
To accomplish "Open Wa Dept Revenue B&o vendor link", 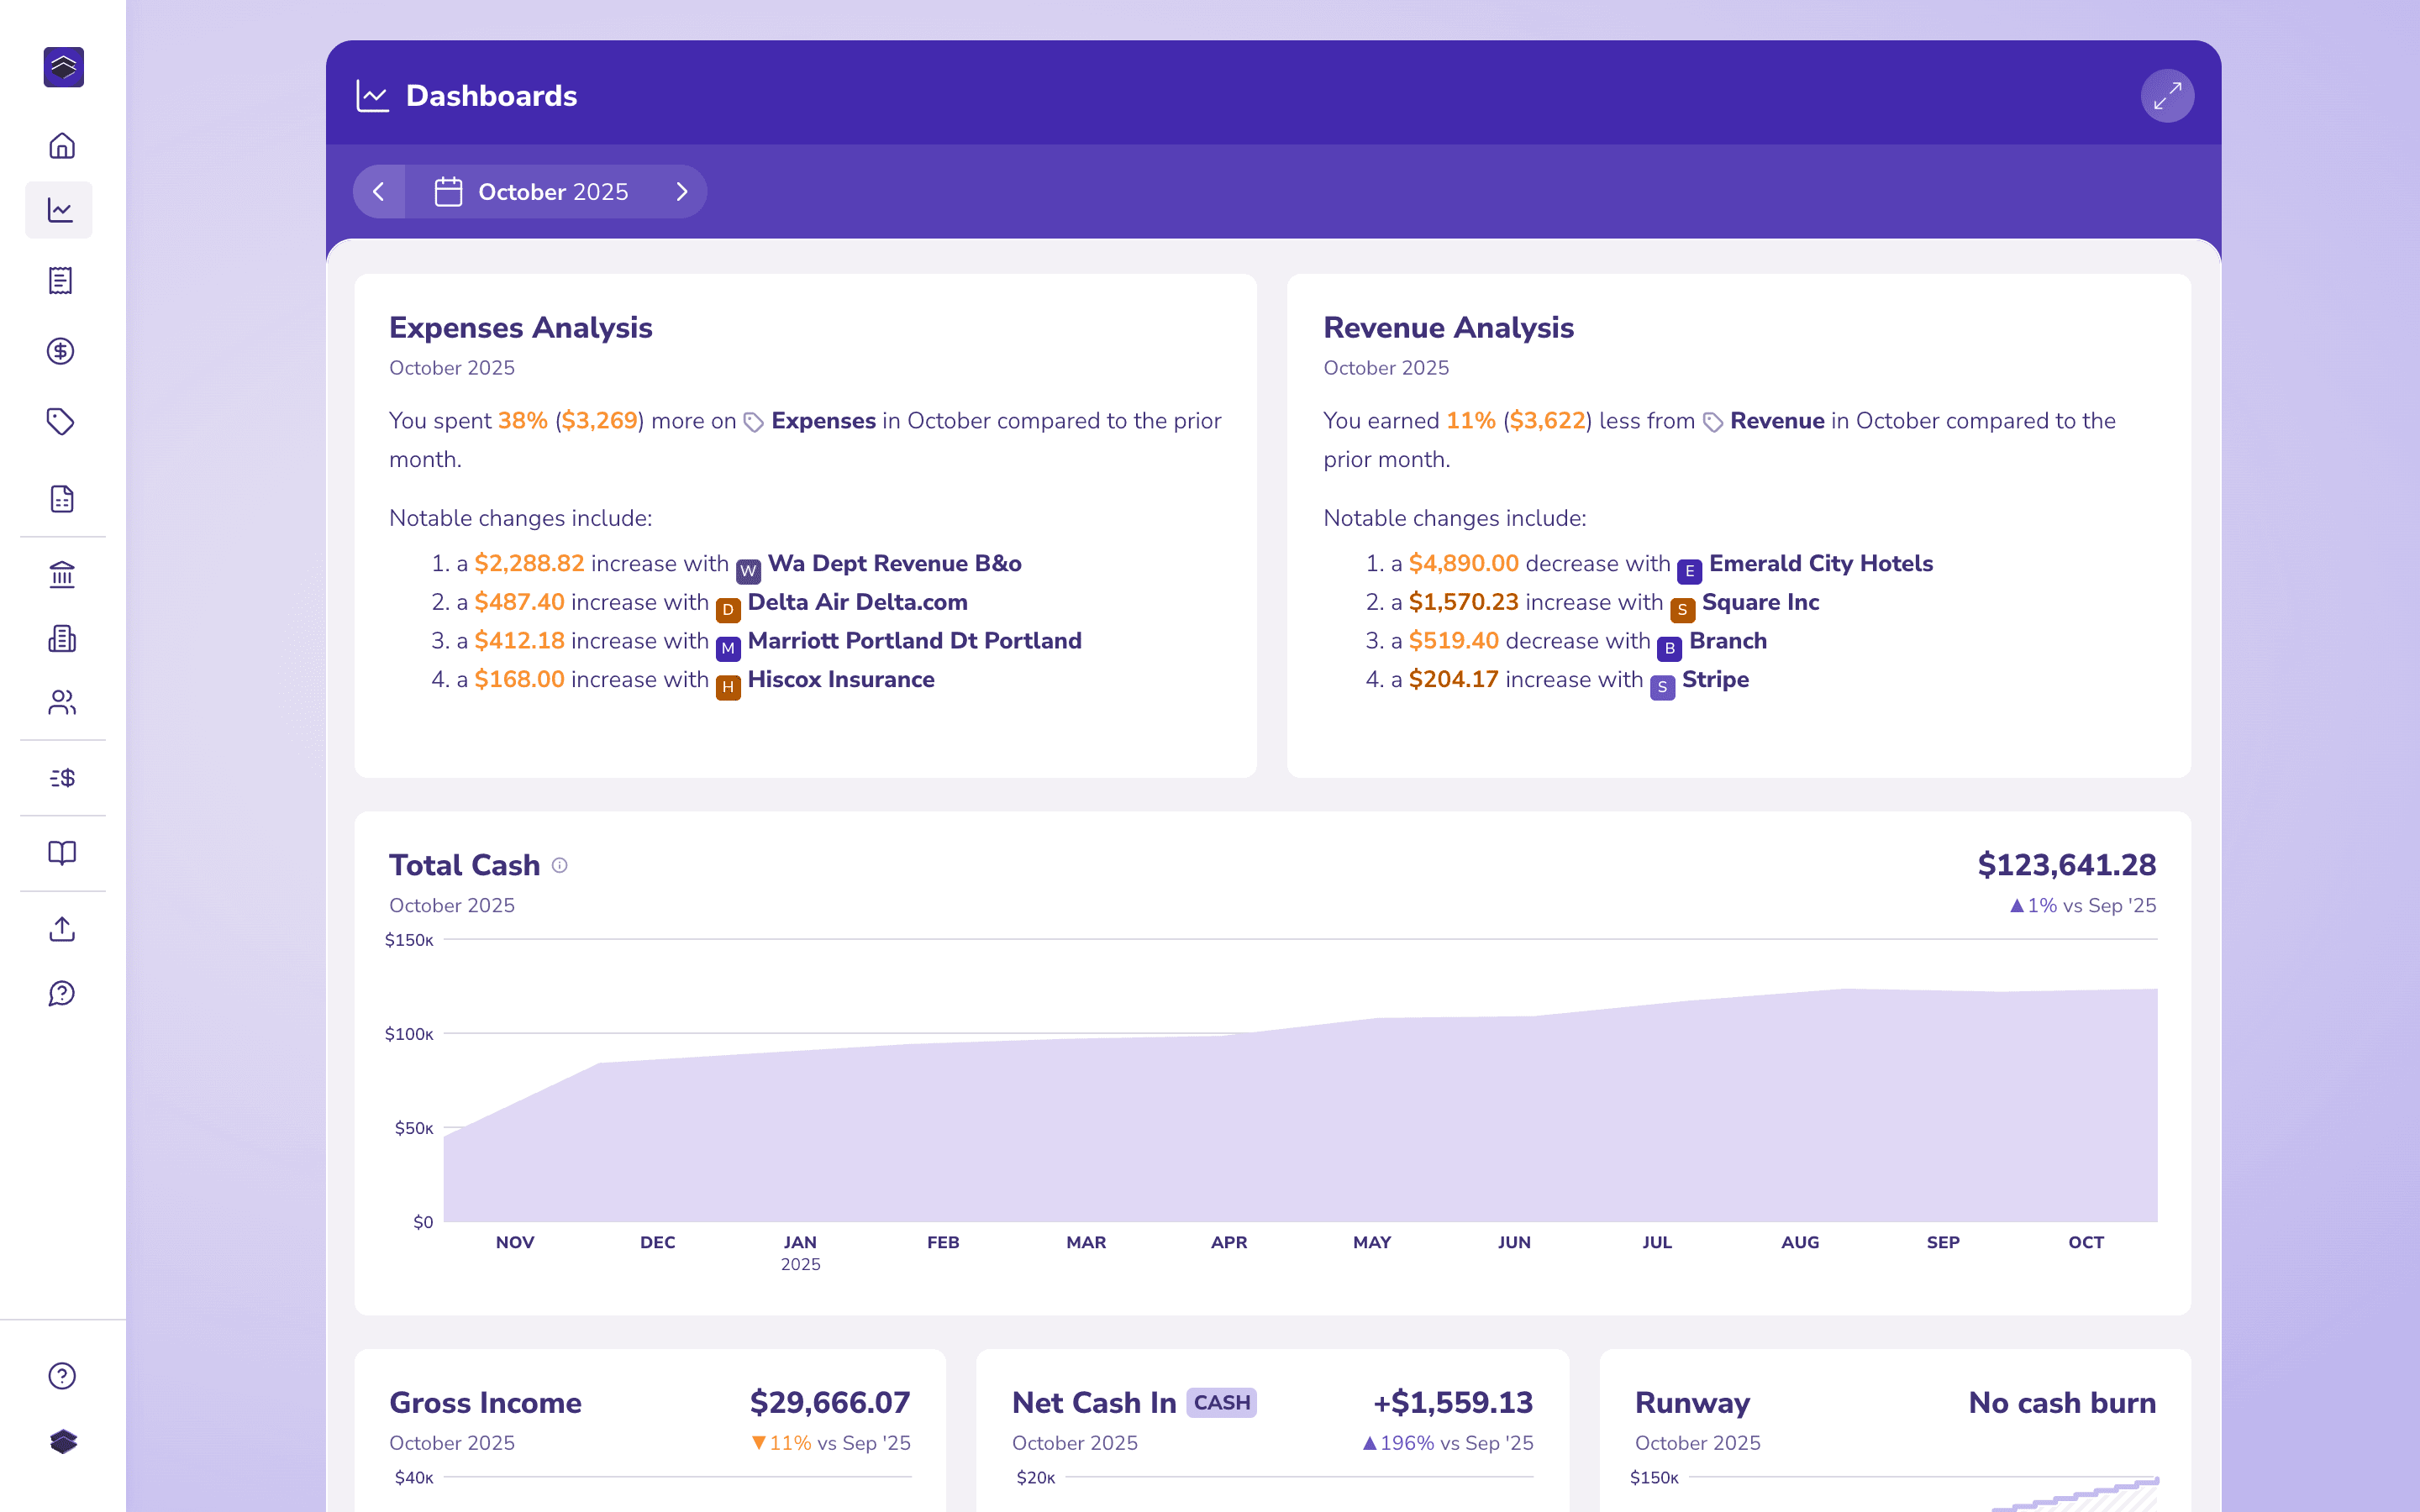I will [895, 564].
